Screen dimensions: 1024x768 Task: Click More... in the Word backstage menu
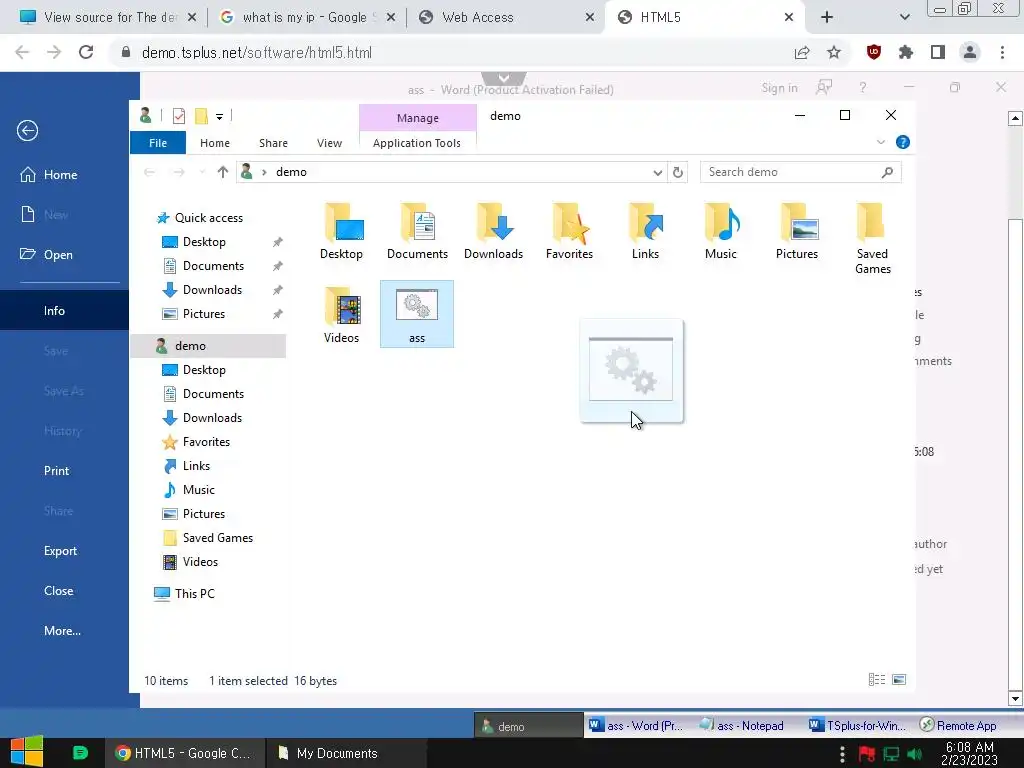tap(62, 631)
